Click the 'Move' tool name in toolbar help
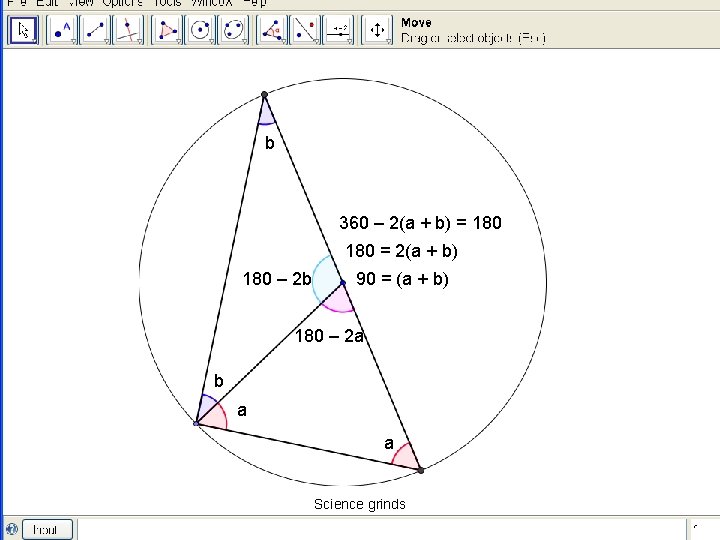Viewport: 720px width, 540px height. (416, 22)
